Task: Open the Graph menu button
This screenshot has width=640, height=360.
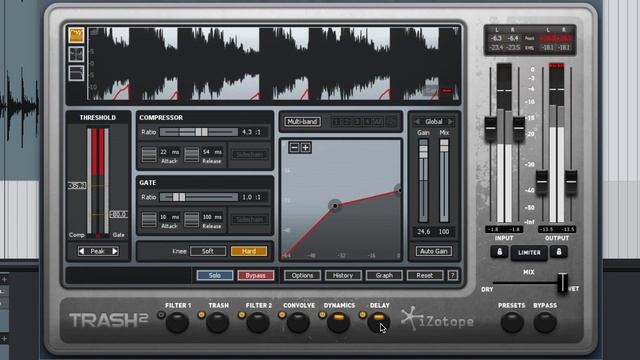Action: (x=384, y=276)
